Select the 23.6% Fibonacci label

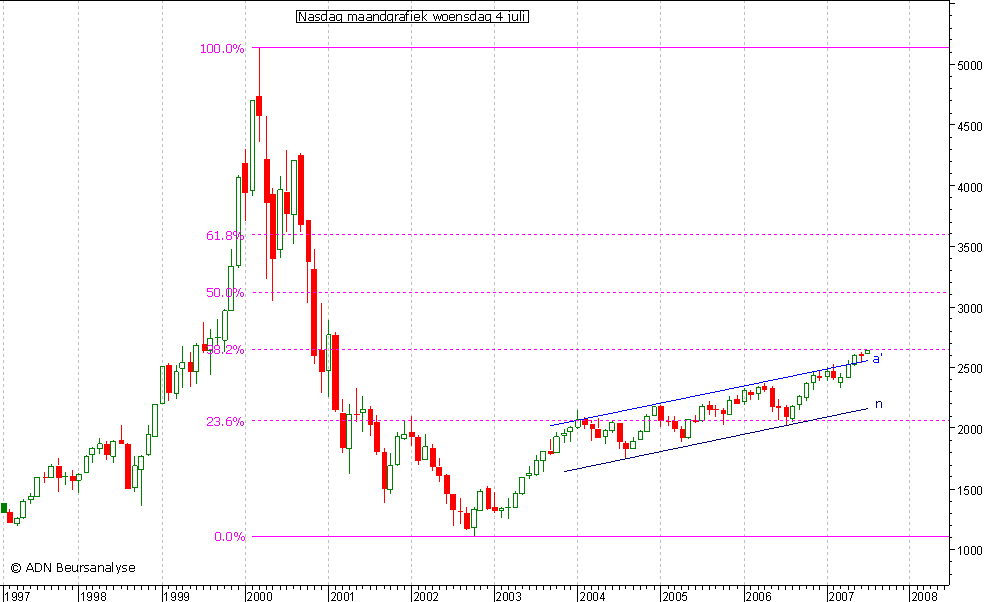pos(225,422)
